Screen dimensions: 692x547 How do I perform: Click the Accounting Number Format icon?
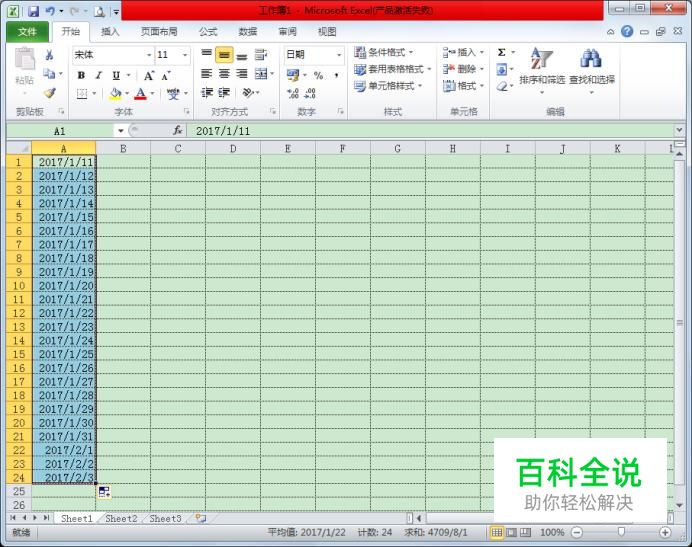pos(293,75)
